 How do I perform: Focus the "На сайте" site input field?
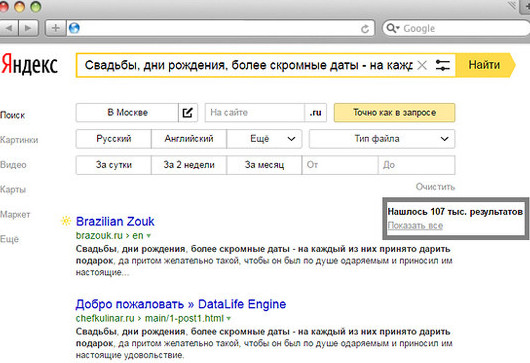click(x=255, y=113)
